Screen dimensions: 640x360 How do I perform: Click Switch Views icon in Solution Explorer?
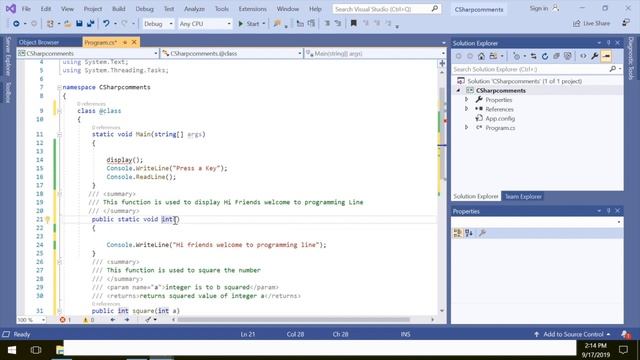tap(493, 56)
